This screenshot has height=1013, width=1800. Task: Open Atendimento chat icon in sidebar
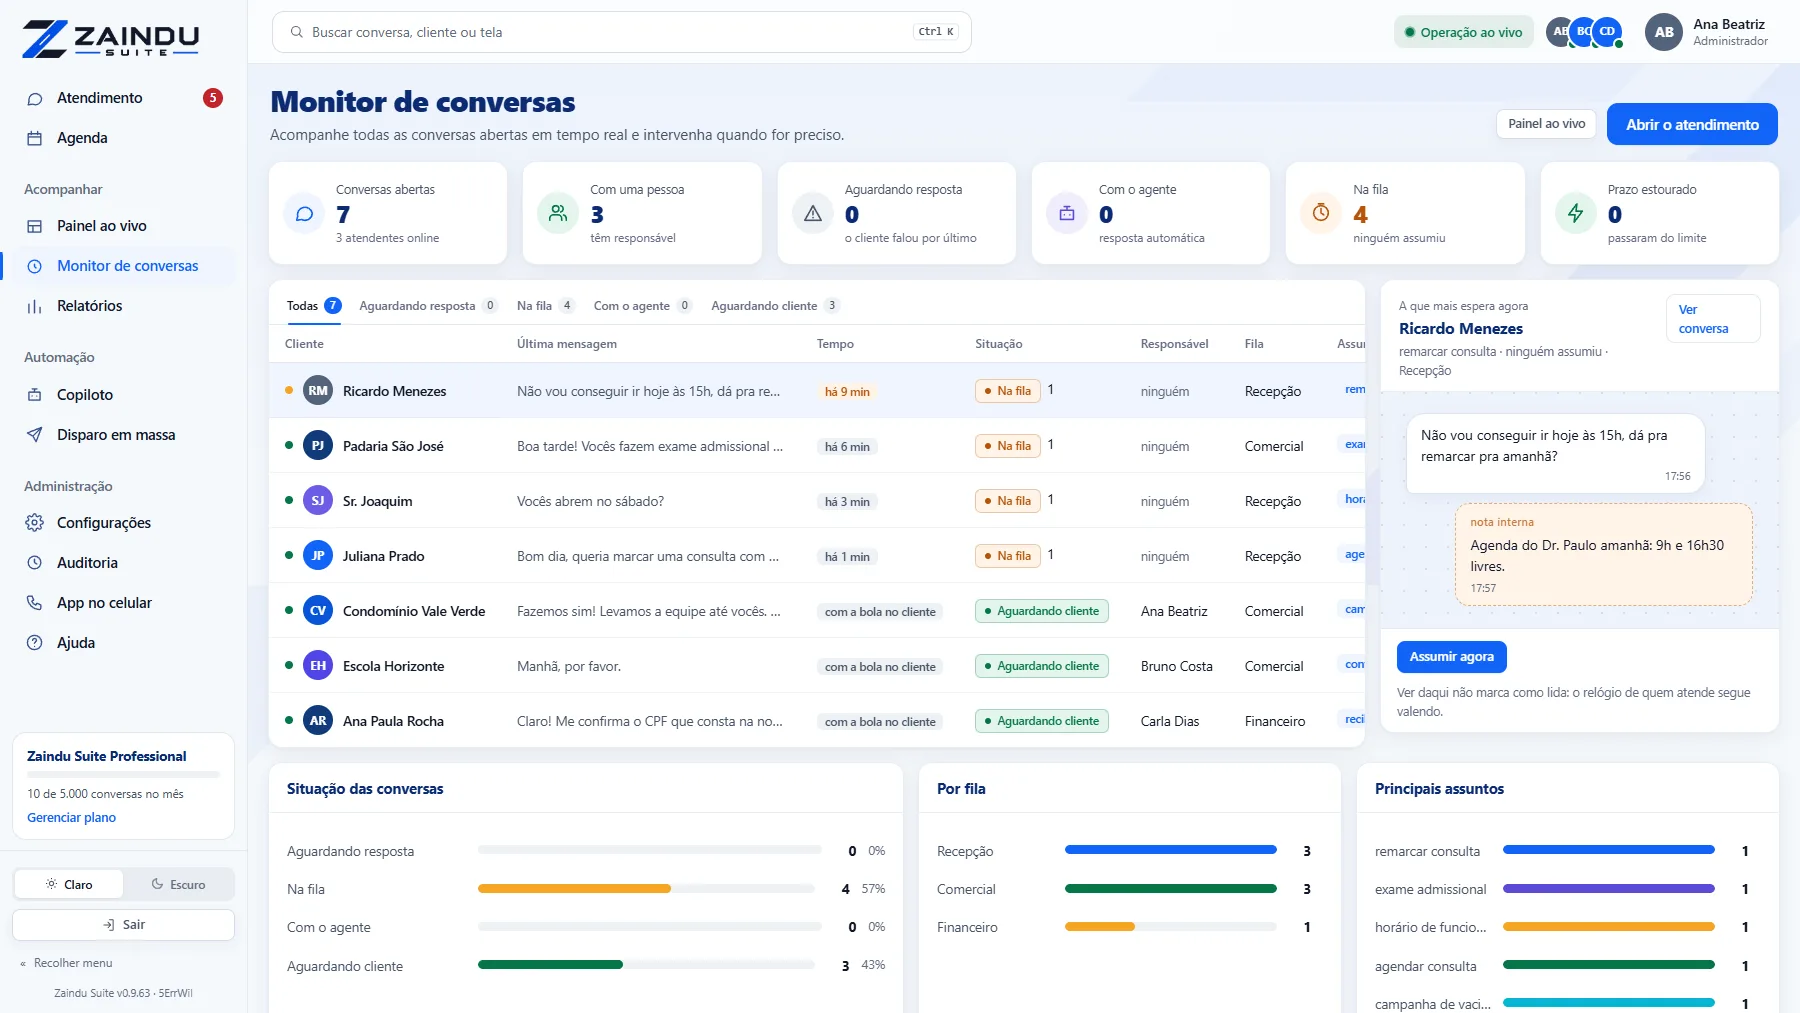(x=35, y=98)
